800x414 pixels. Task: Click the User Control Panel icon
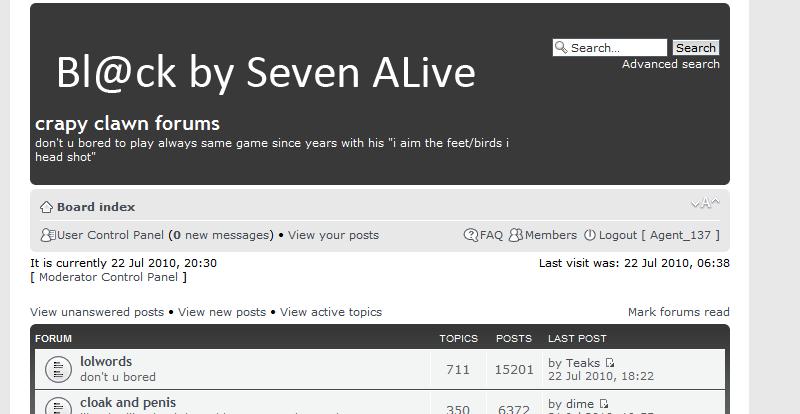pyautogui.click(x=47, y=235)
